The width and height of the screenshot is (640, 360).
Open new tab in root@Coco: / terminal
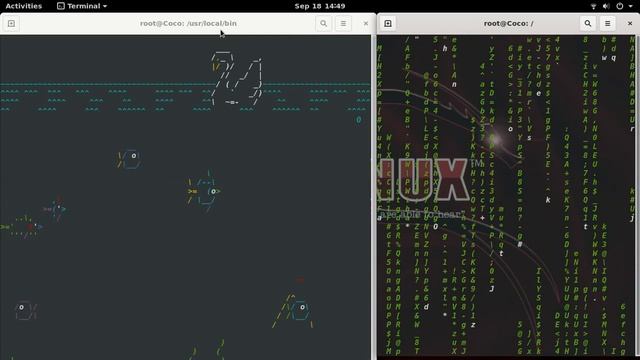388,24
